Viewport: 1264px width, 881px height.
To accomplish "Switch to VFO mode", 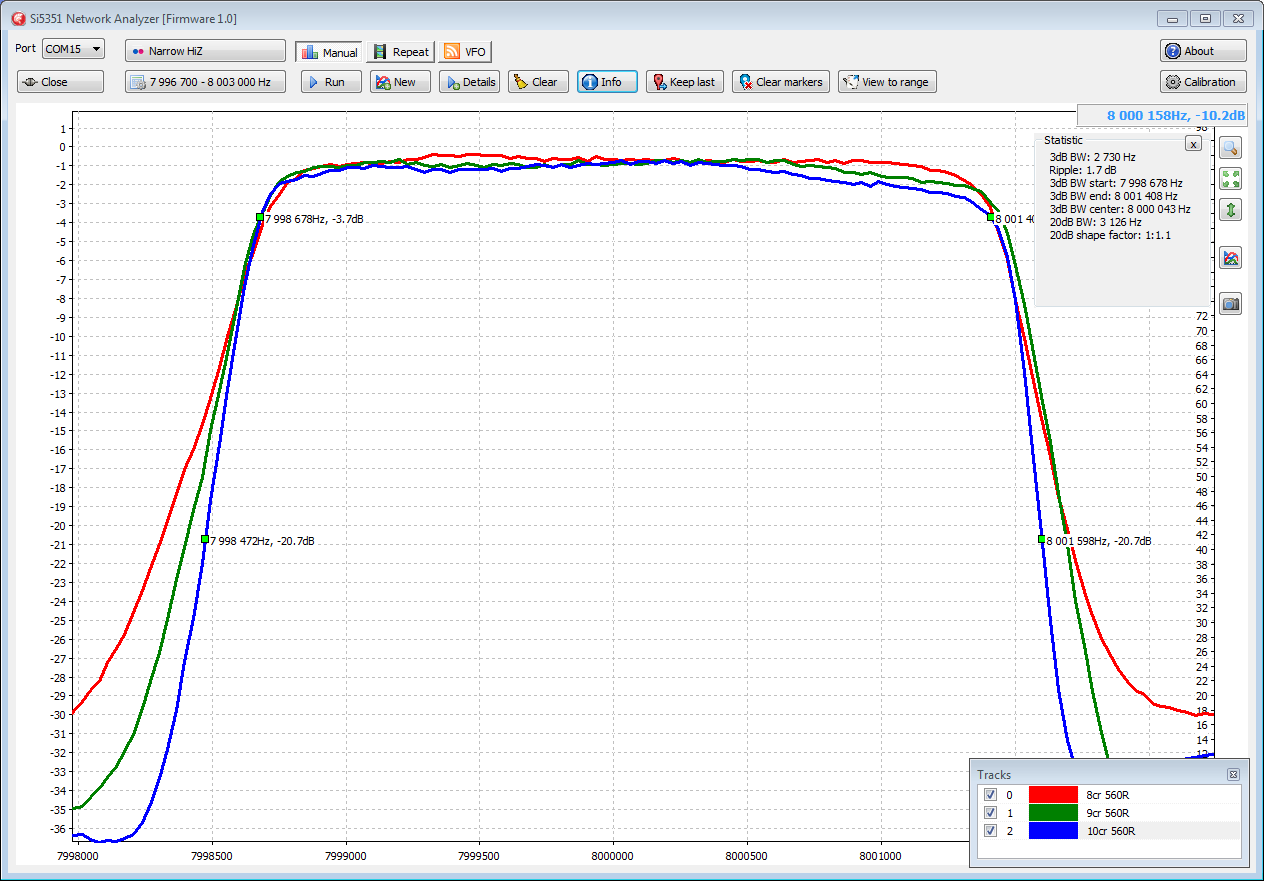I will 465,52.
